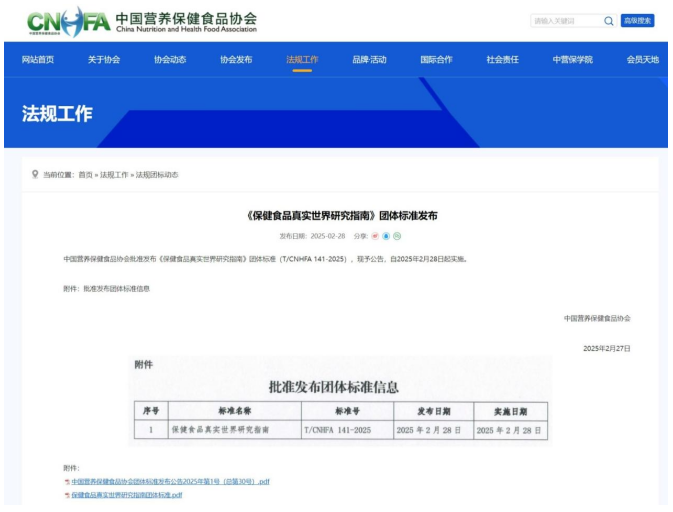Click PDF icon beside 中国营养保健食品协会团体标准发布公告 link
Screen dimensions: 673x512
tap(67, 482)
